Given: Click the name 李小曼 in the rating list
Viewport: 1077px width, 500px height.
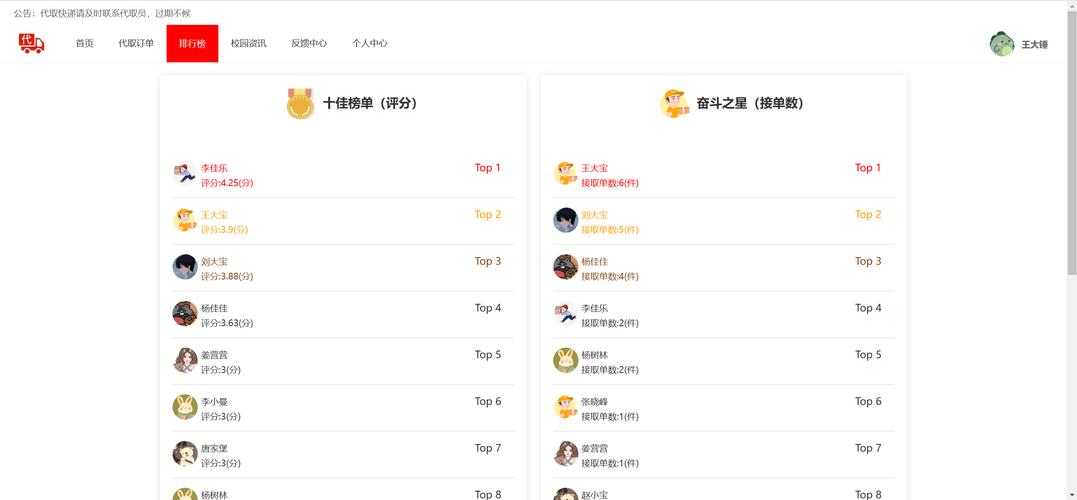Looking at the screenshot, I should [x=214, y=402].
